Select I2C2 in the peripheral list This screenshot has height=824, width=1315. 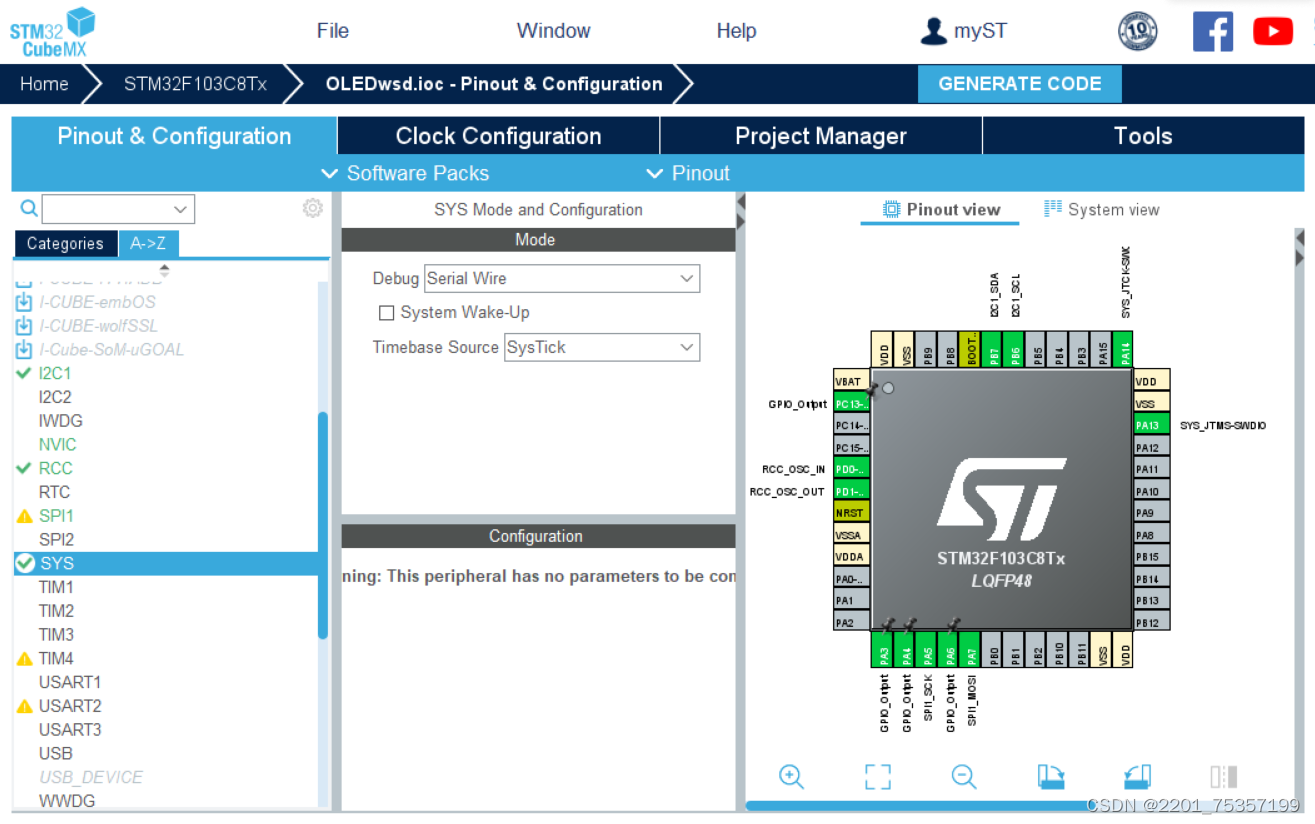(x=55, y=397)
